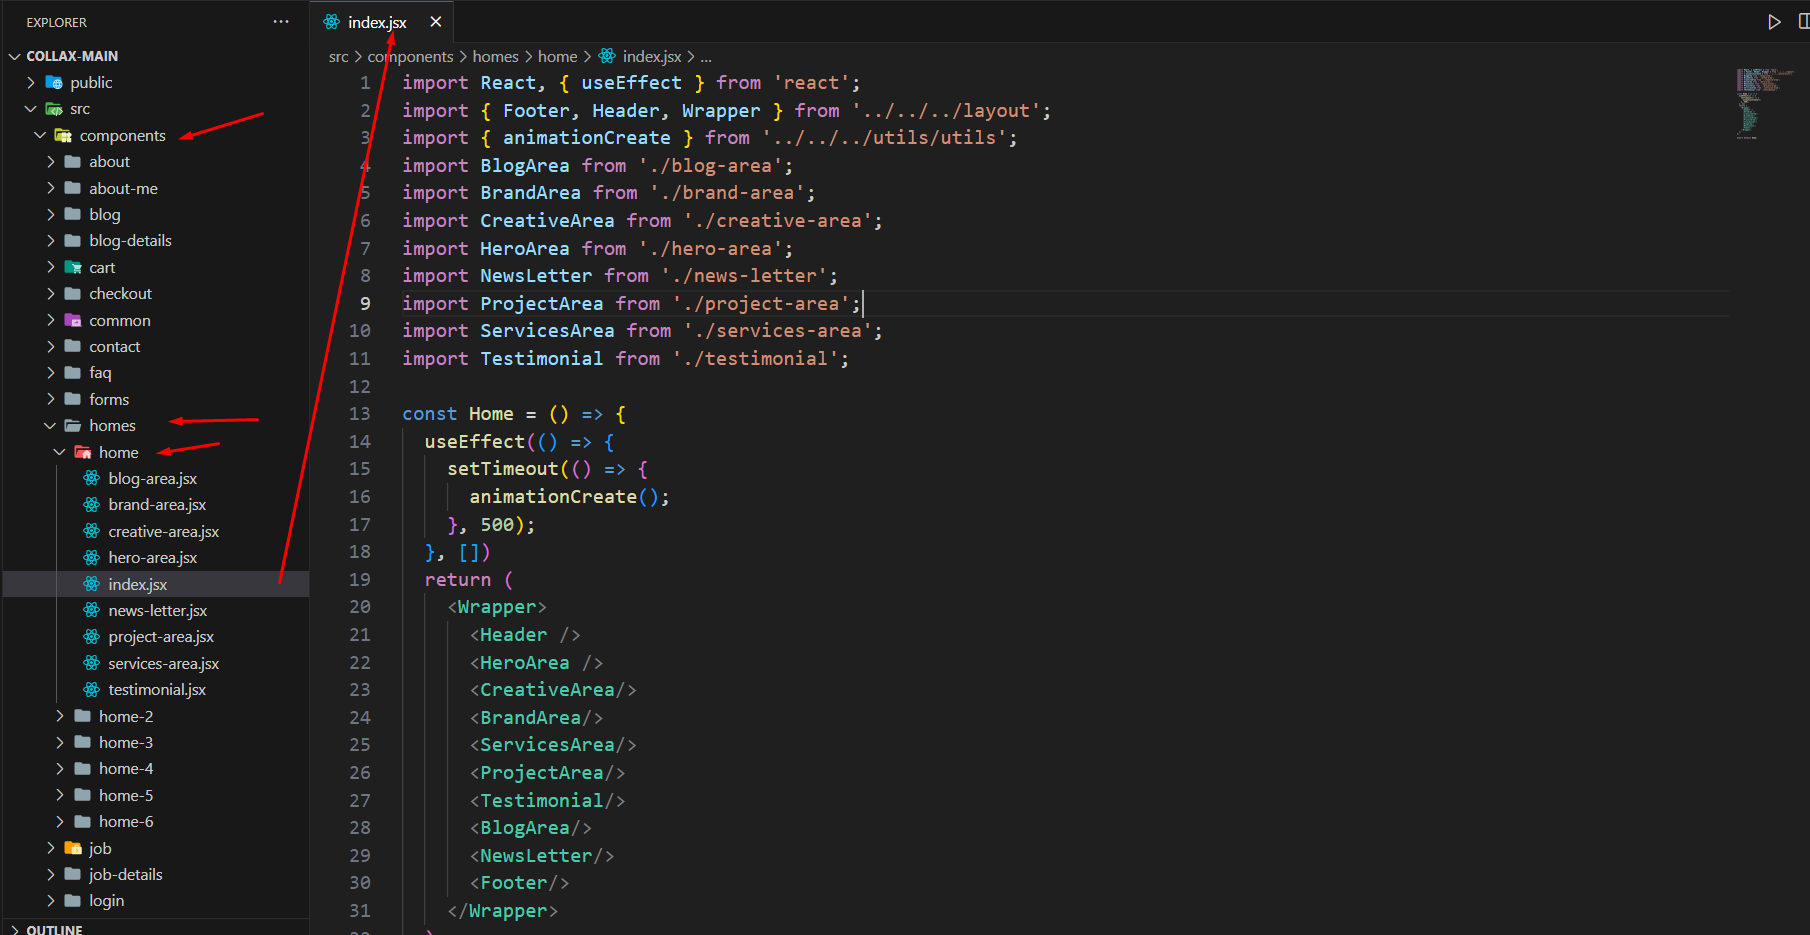Click the public folder icon

coord(54,83)
